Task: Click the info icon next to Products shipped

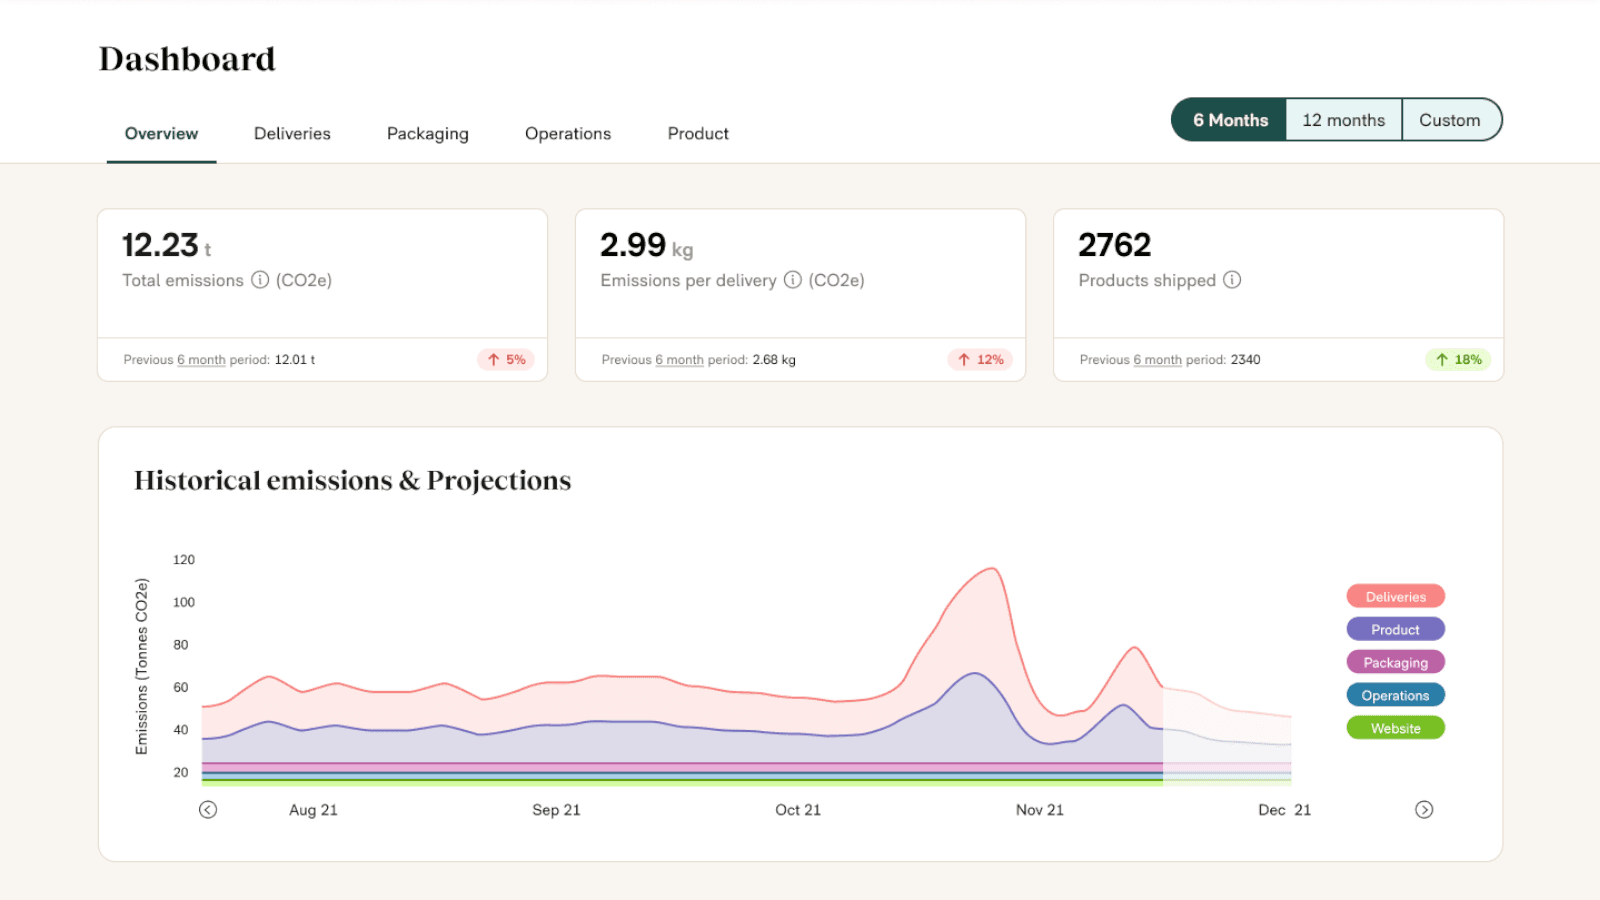Action: coord(1233,281)
